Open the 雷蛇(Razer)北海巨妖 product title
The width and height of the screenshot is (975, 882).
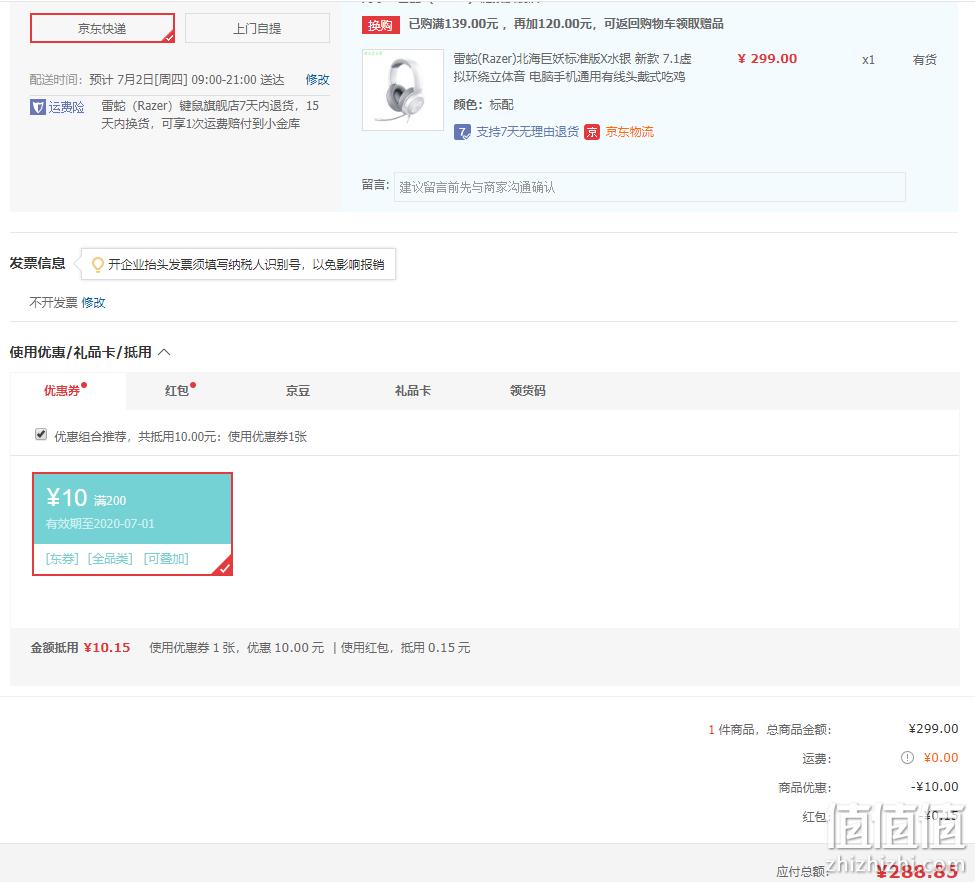click(572, 67)
